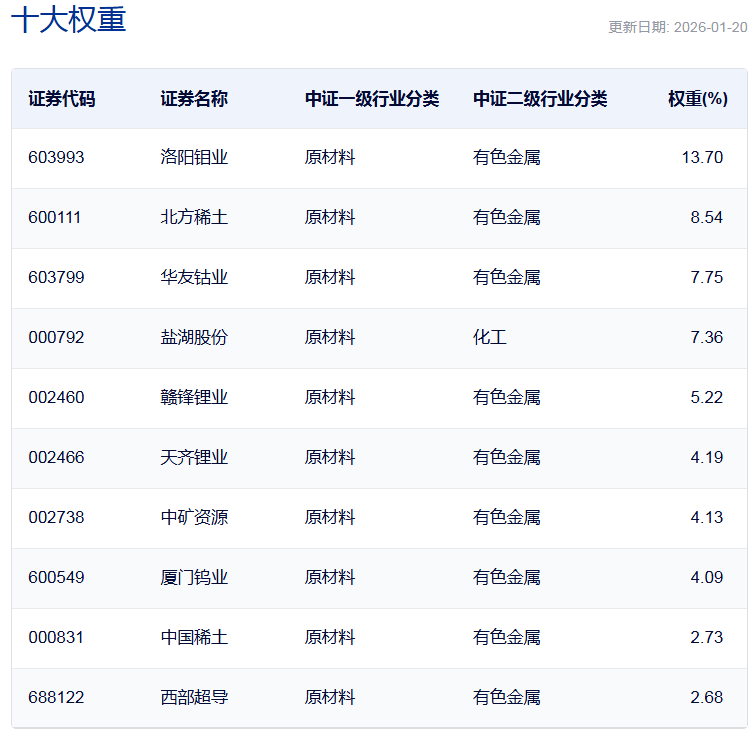The image size is (755, 737).
Task: Click 有色金属 in the 北方稀土 row
Action: coord(507,218)
